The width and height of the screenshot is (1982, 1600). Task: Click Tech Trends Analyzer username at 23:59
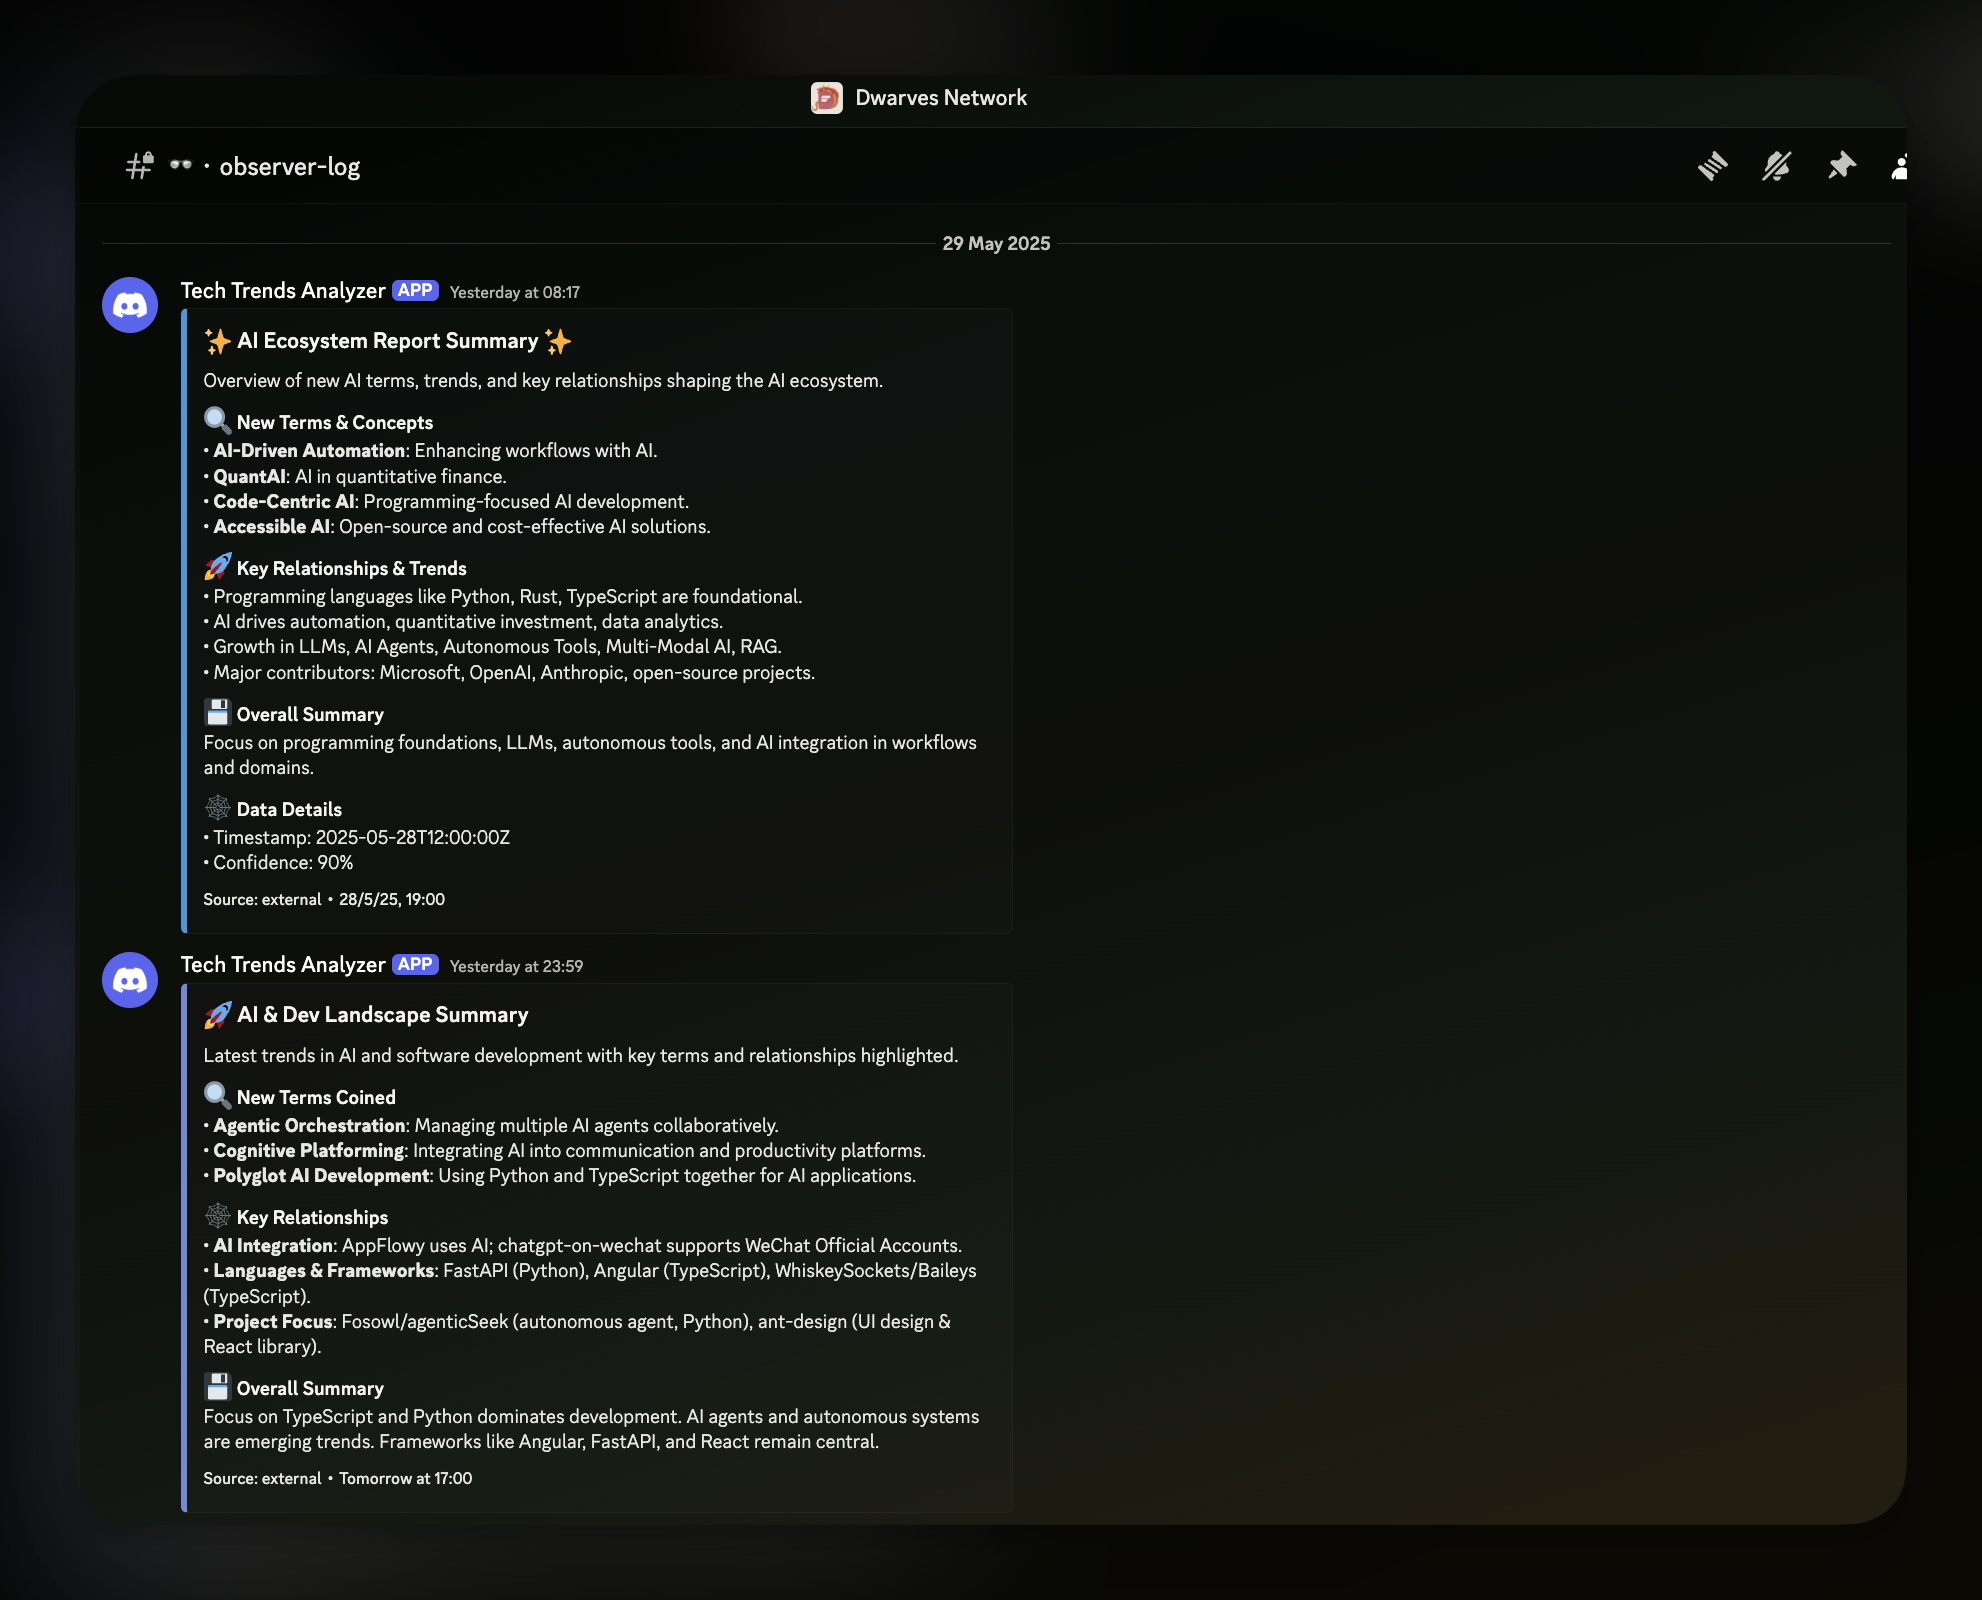tap(283, 965)
